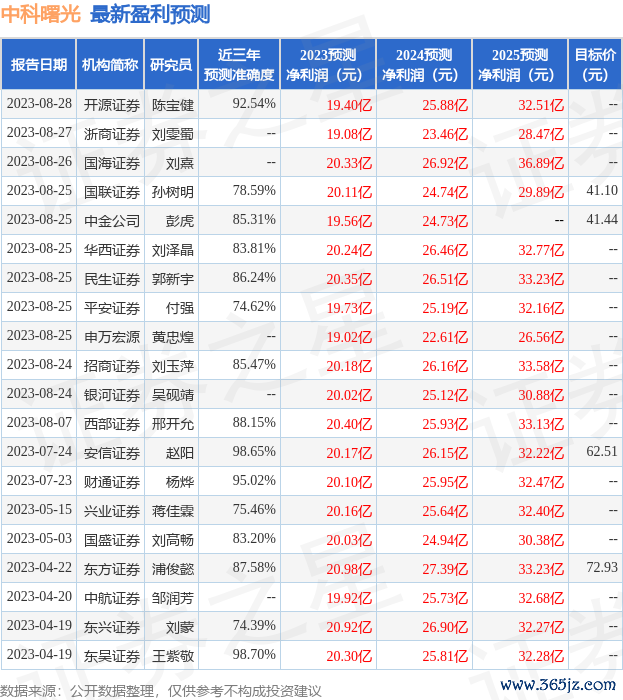This screenshot has height=700, width=623.
Task: Click the 2025预测净利润 column header
Action: (x=520, y=64)
